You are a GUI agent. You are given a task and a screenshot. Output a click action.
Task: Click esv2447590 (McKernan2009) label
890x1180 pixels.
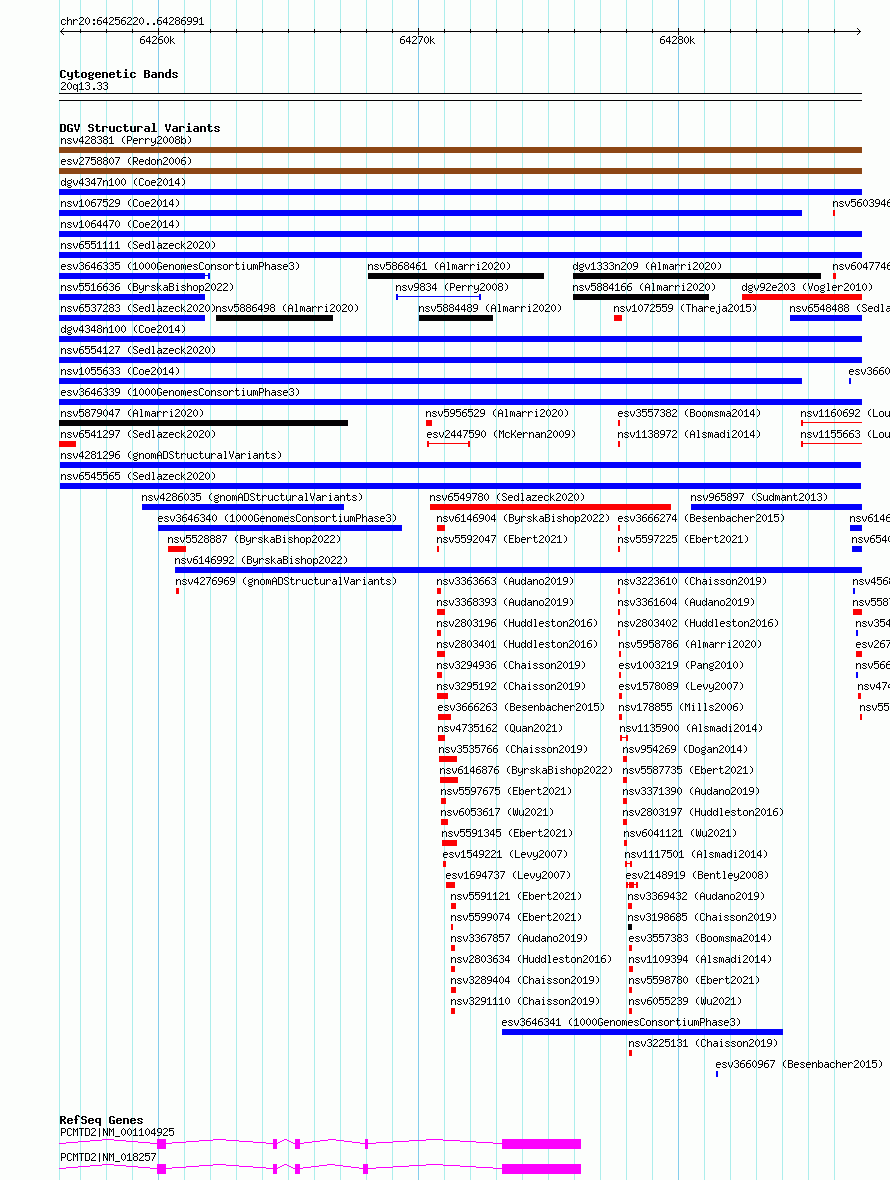pyautogui.click(x=501, y=435)
